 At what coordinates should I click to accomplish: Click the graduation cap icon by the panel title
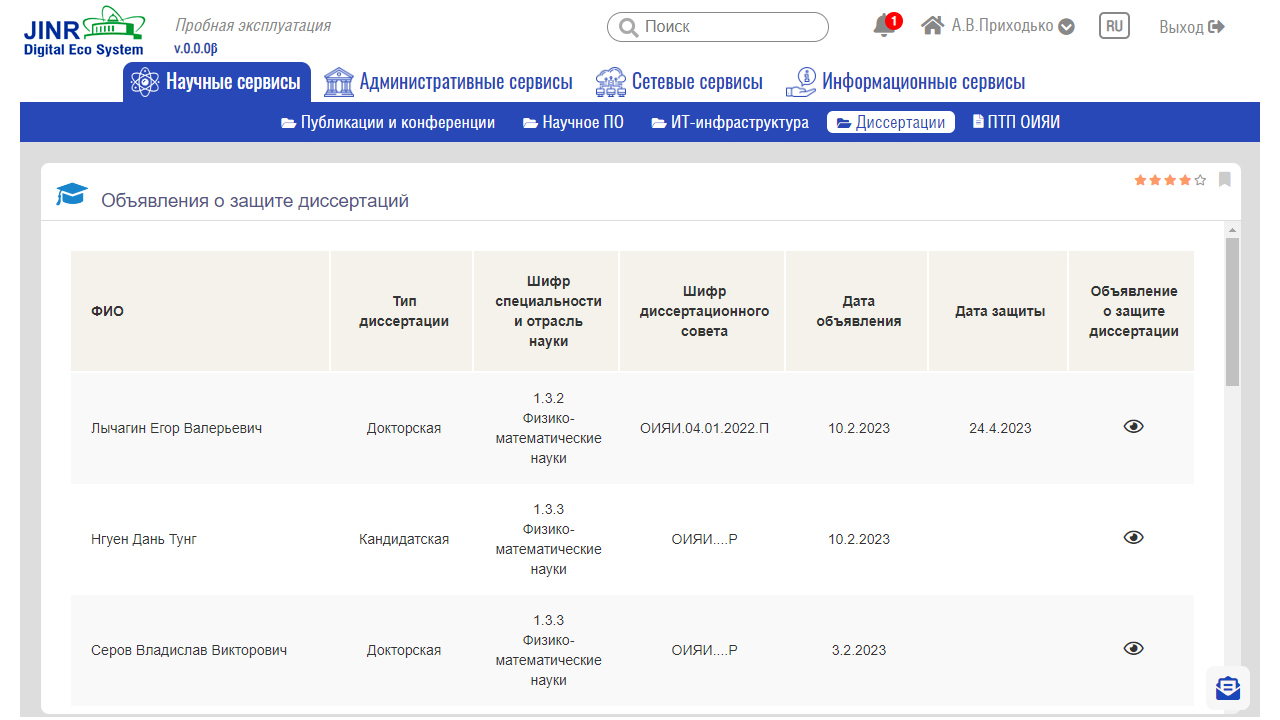point(71,195)
